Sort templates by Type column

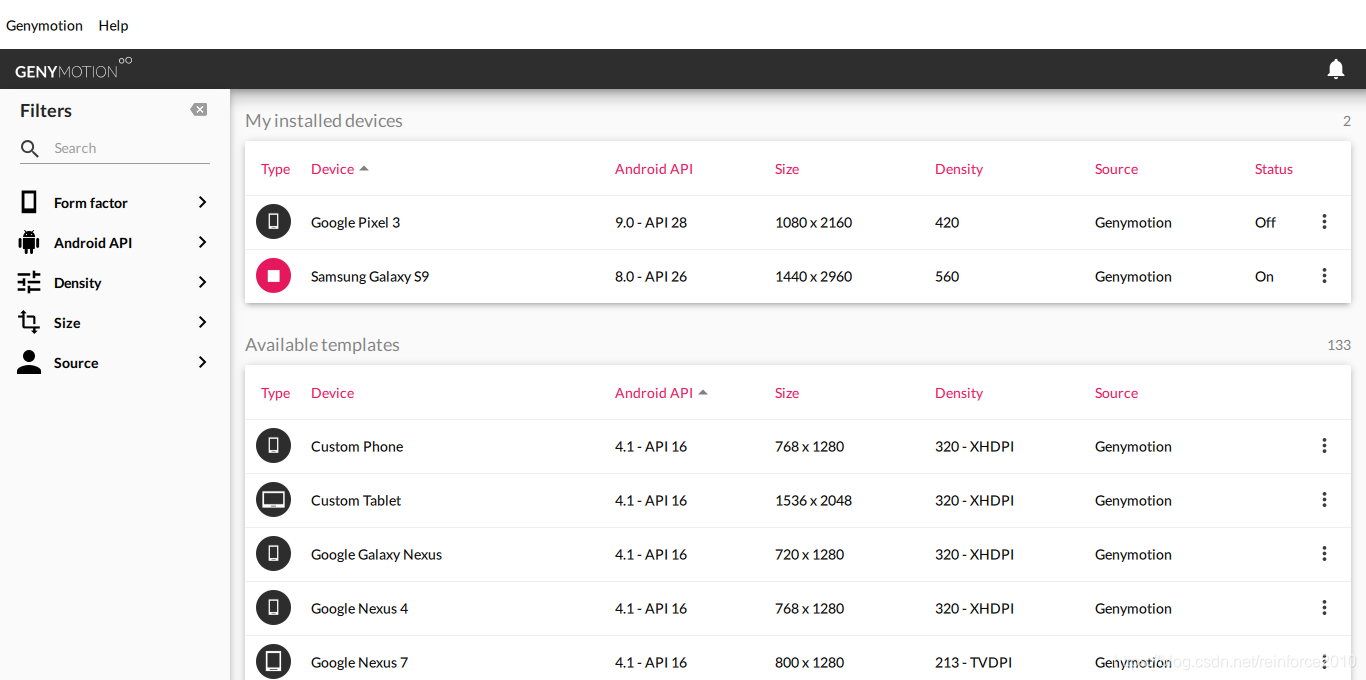(x=275, y=393)
